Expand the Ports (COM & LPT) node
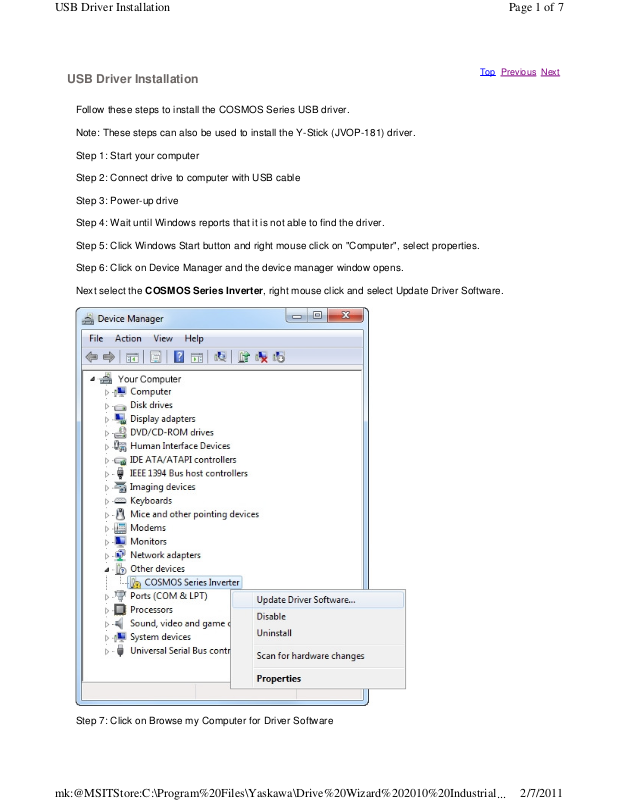 (107, 597)
